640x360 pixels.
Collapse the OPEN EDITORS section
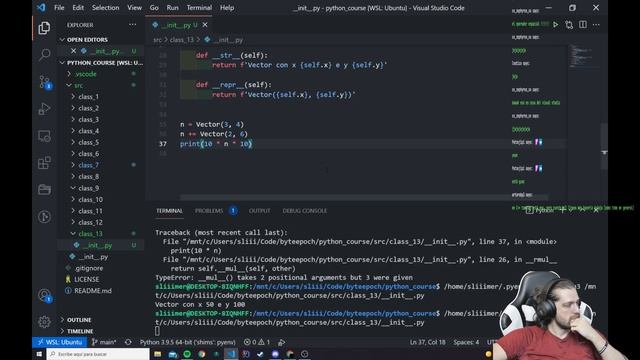pos(100,40)
